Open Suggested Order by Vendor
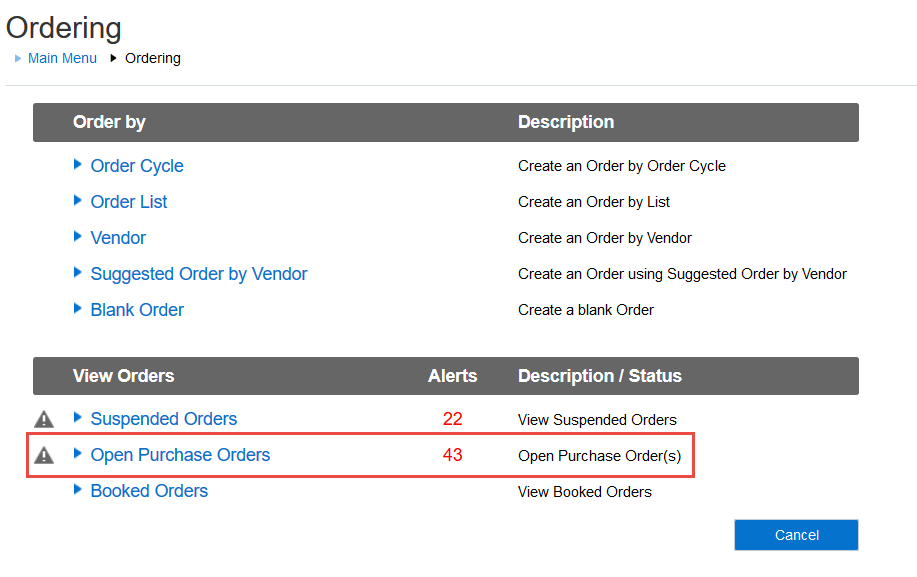The height and width of the screenshot is (577, 917). pos(199,274)
